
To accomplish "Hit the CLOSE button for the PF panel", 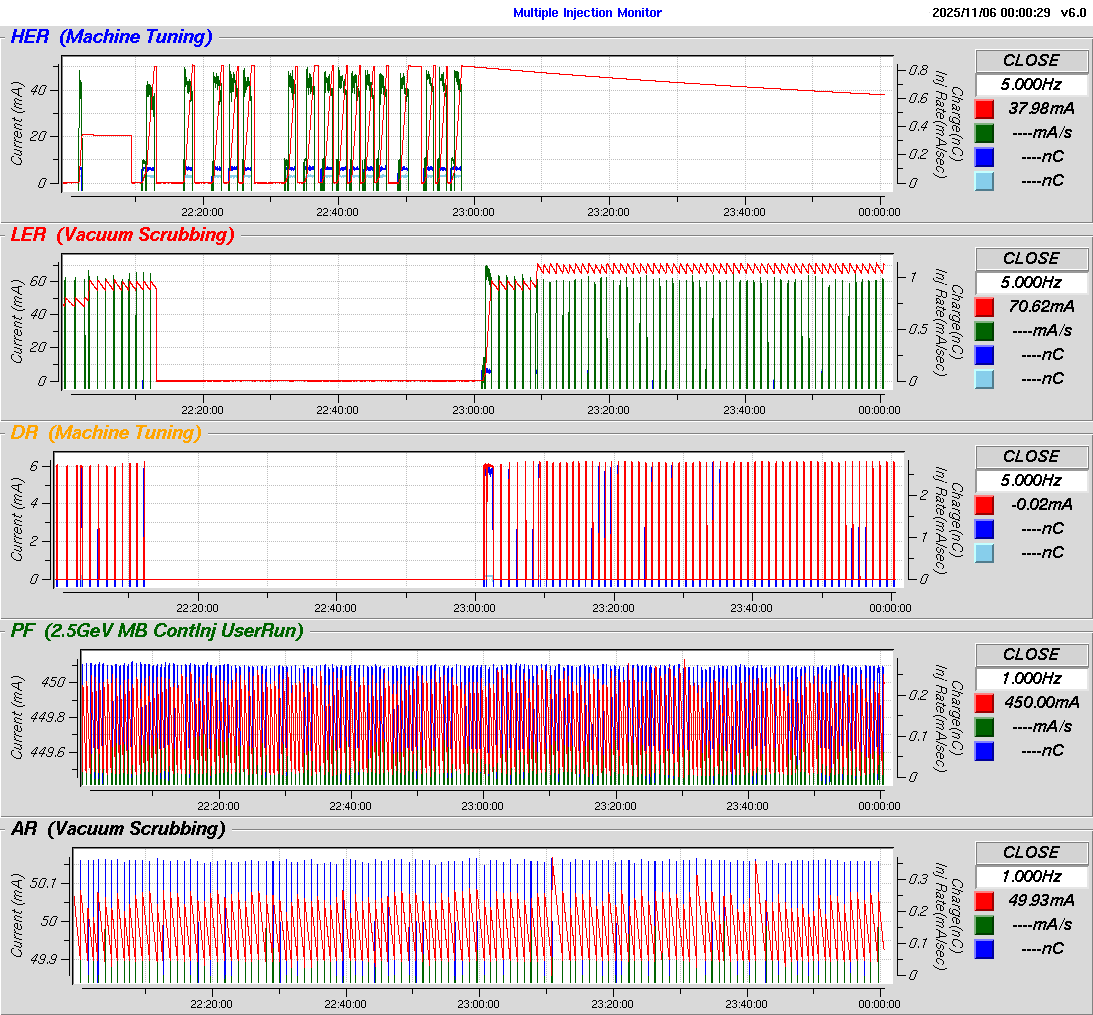I will coord(1031,654).
